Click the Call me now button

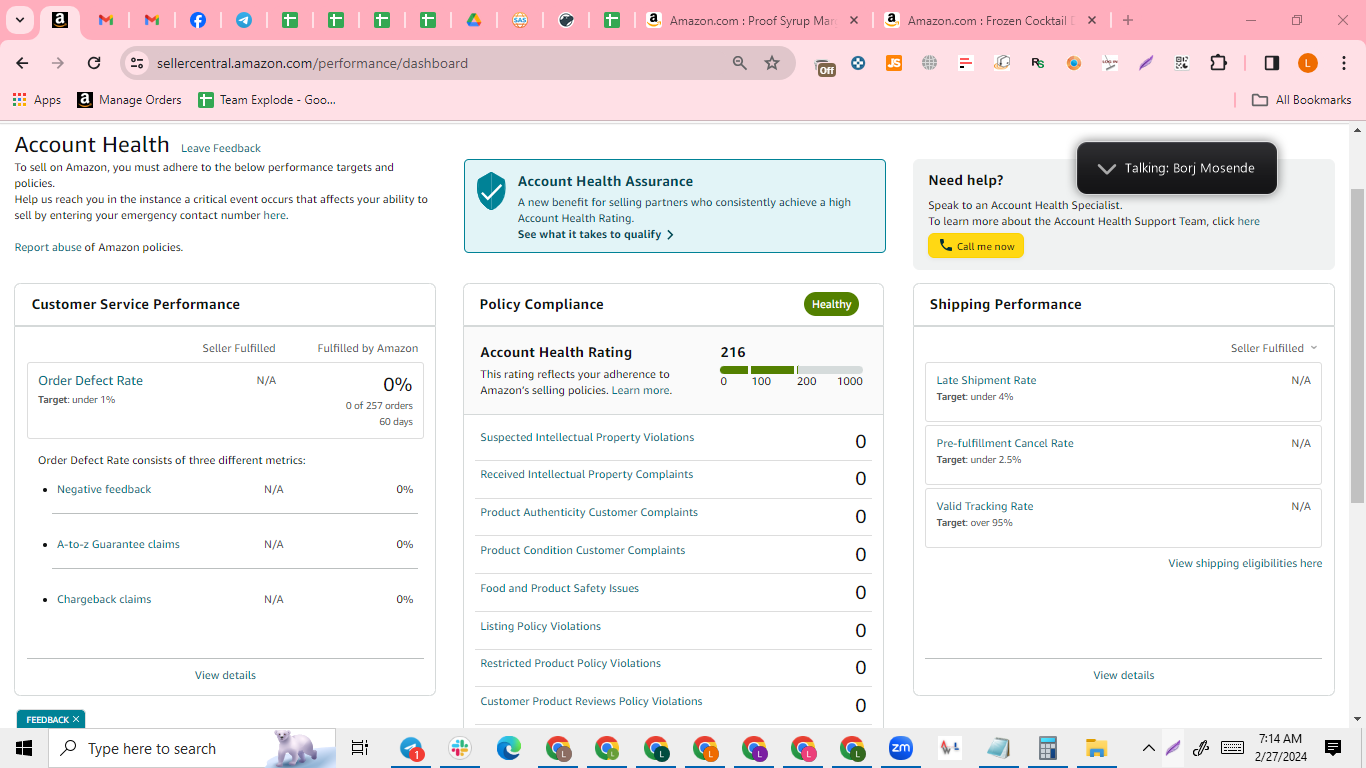(976, 246)
